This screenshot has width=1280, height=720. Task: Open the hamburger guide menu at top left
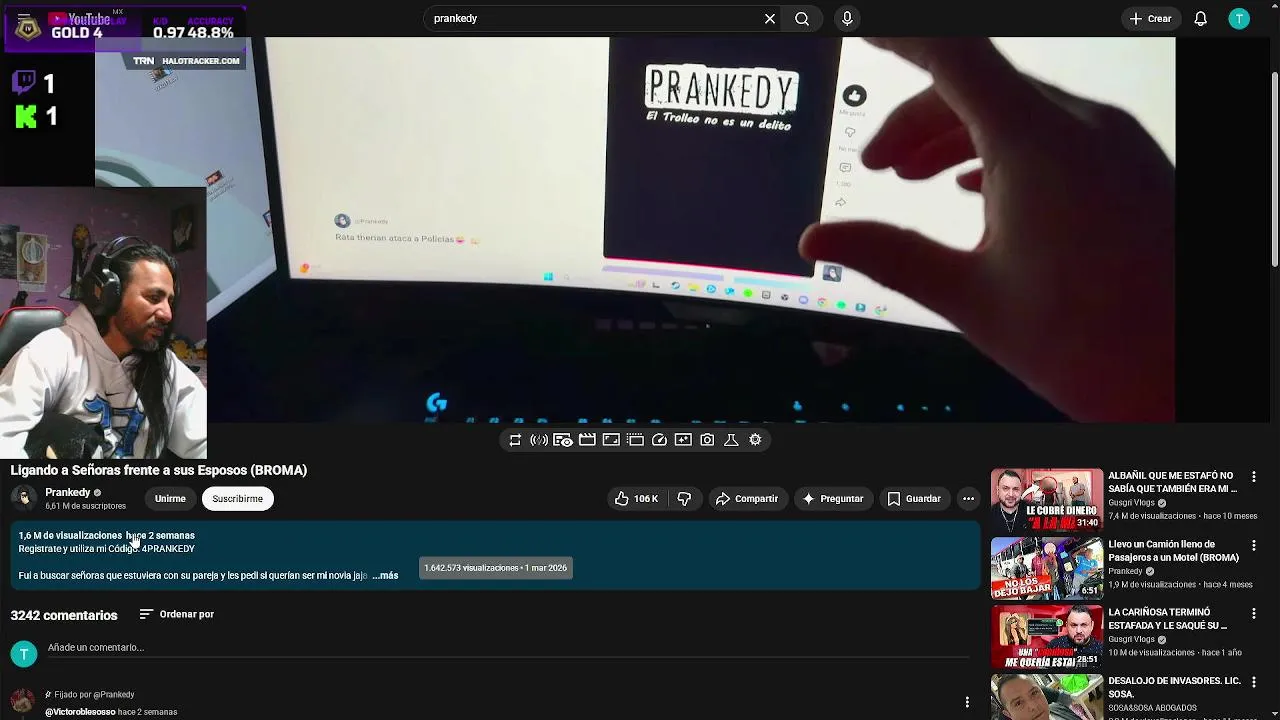(24, 18)
